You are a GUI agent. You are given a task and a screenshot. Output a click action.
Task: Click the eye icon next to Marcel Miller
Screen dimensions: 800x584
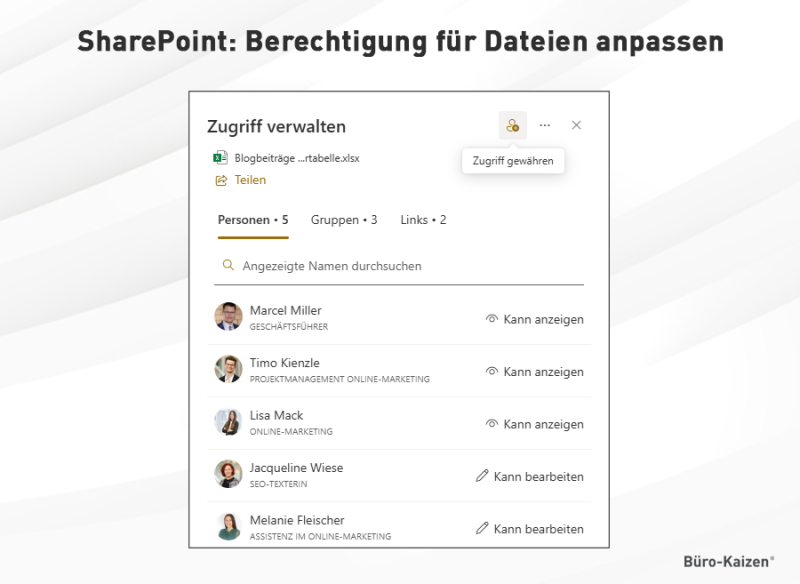click(x=491, y=318)
